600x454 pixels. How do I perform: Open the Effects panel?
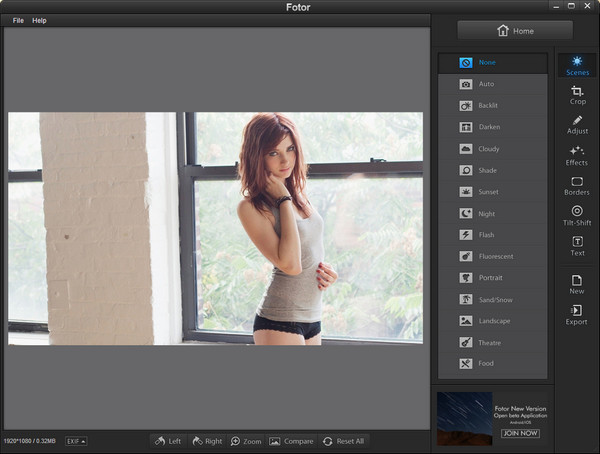[577, 155]
